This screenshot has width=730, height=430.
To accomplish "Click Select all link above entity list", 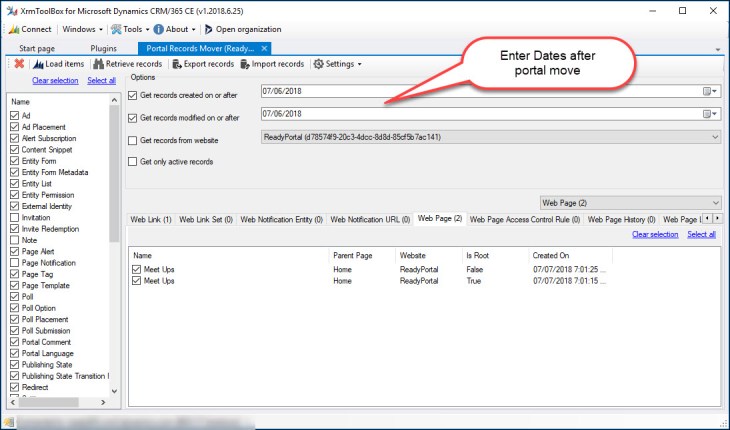I will click(101, 80).
